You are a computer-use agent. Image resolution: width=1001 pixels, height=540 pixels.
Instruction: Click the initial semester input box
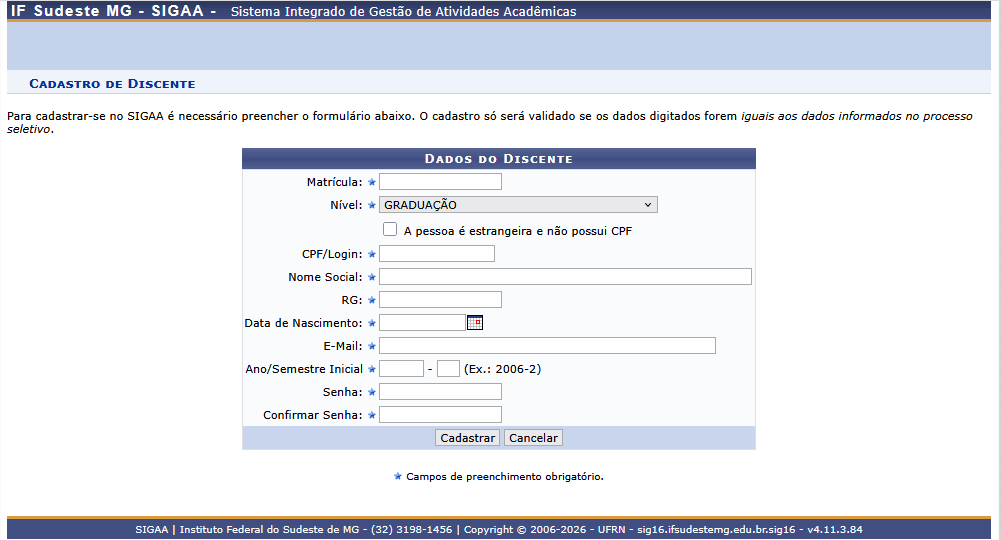pyautogui.click(x=448, y=369)
